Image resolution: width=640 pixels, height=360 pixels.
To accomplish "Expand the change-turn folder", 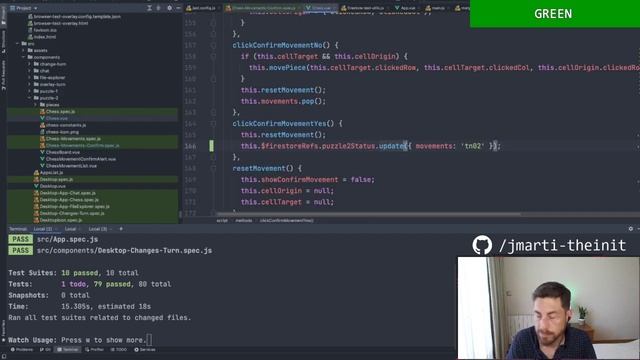I will click(30, 64).
